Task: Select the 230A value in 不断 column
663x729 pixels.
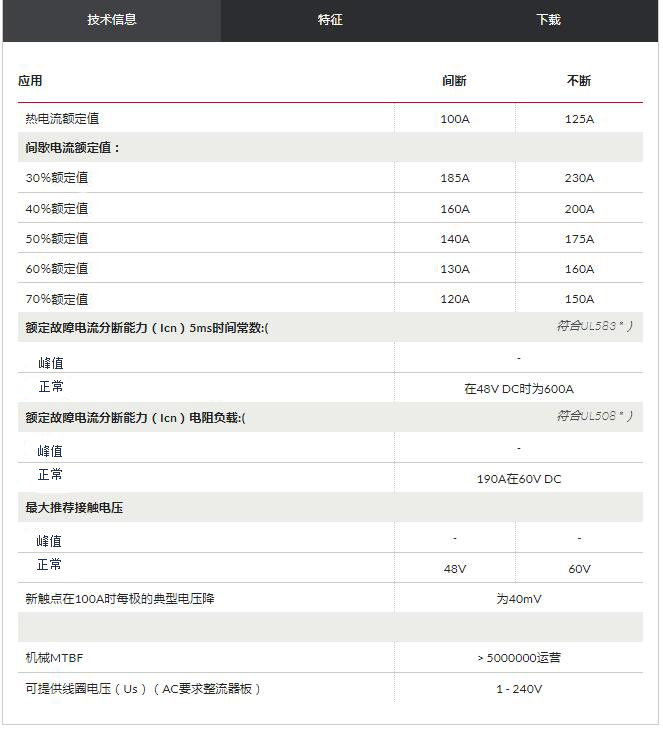Action: click(x=579, y=178)
